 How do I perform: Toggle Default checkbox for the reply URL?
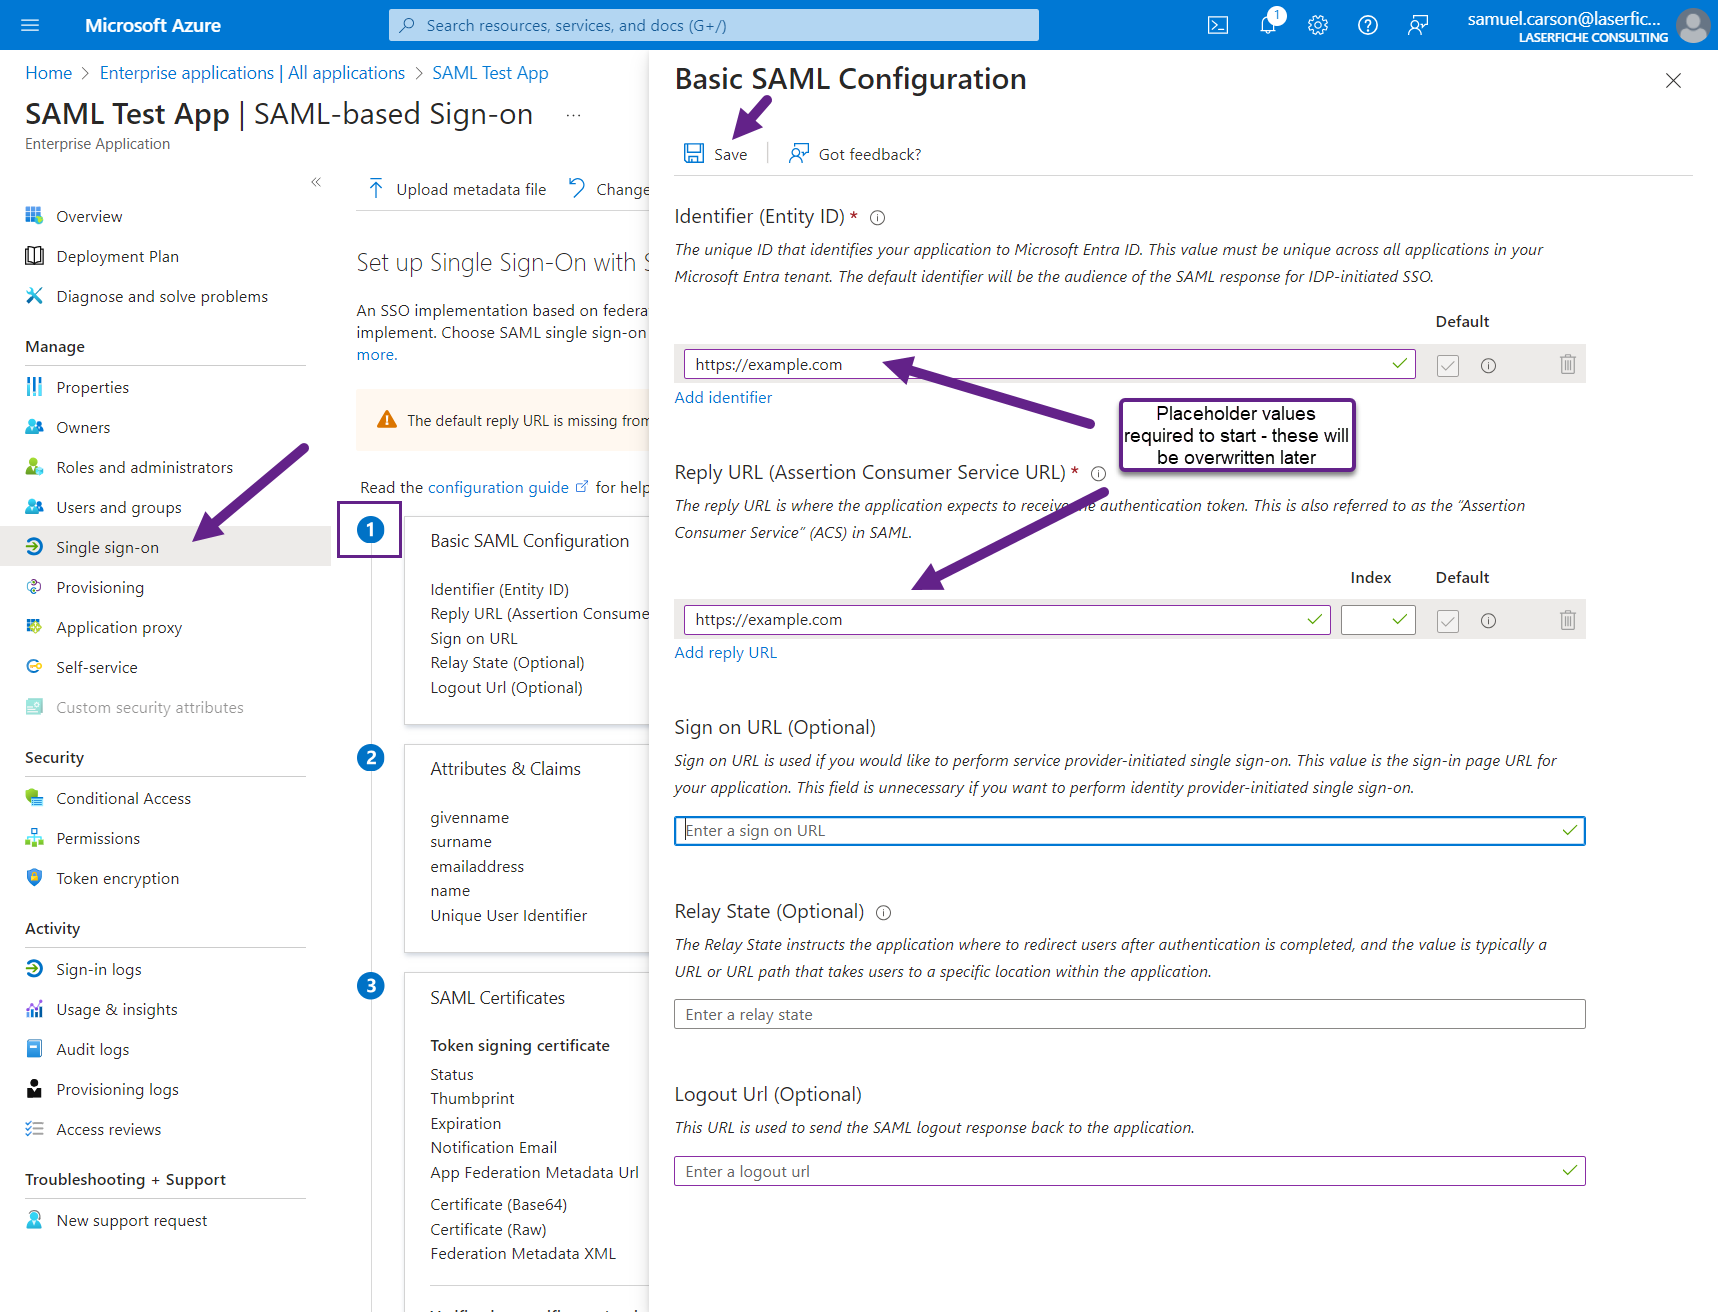(x=1447, y=621)
